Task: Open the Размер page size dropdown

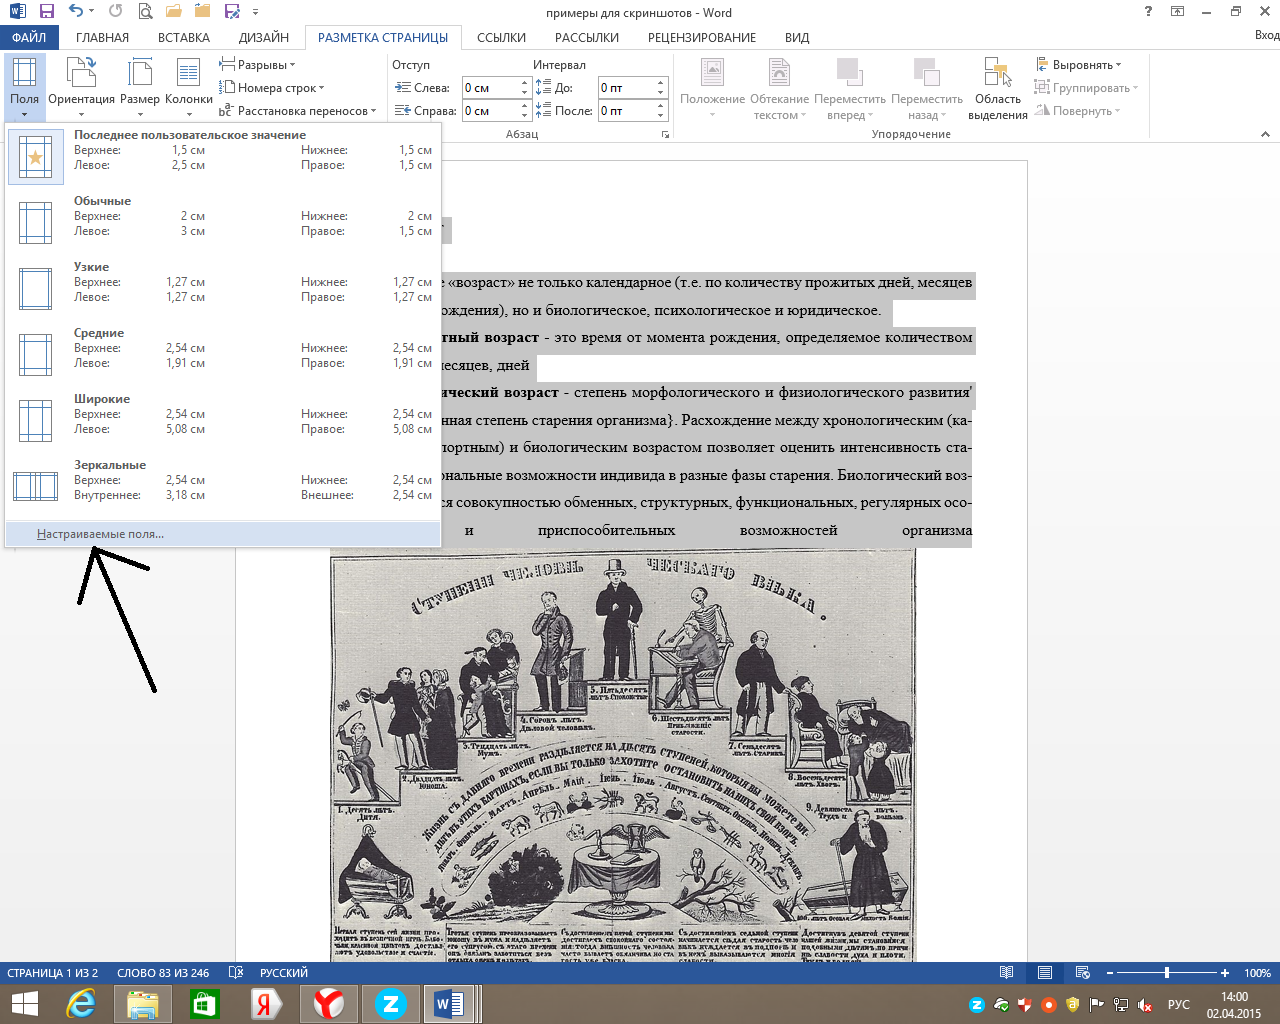Action: [140, 86]
